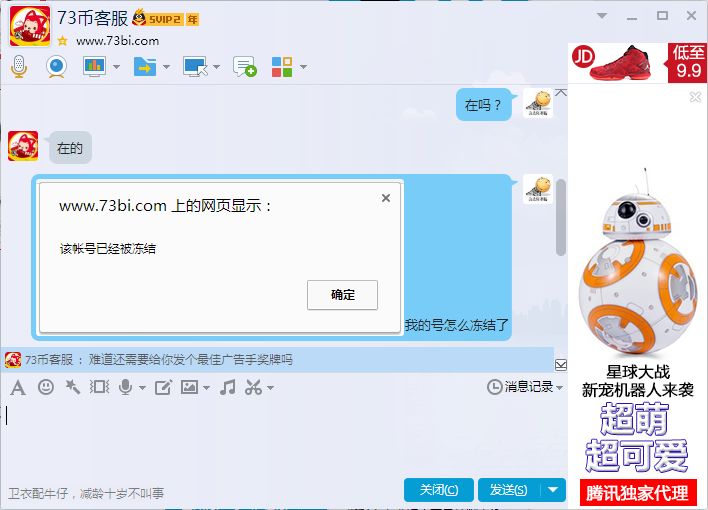The height and width of the screenshot is (510, 708).
Task: Click the www.73bi.com signature text
Action: [x=117, y=41]
